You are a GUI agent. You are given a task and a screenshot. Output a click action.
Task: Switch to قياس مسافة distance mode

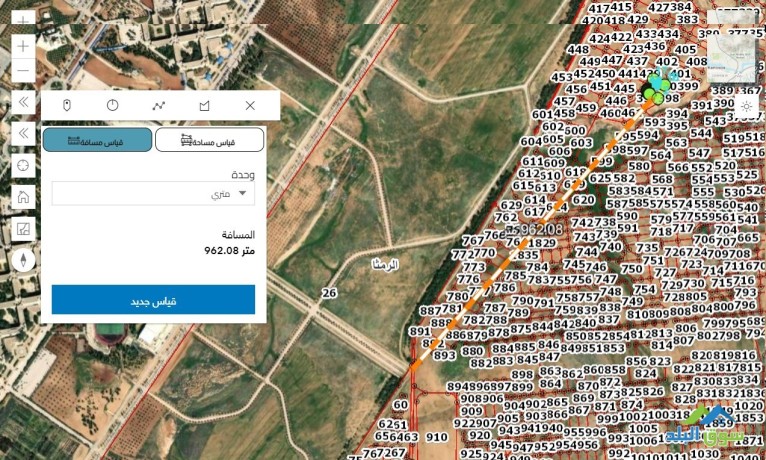click(x=97, y=141)
